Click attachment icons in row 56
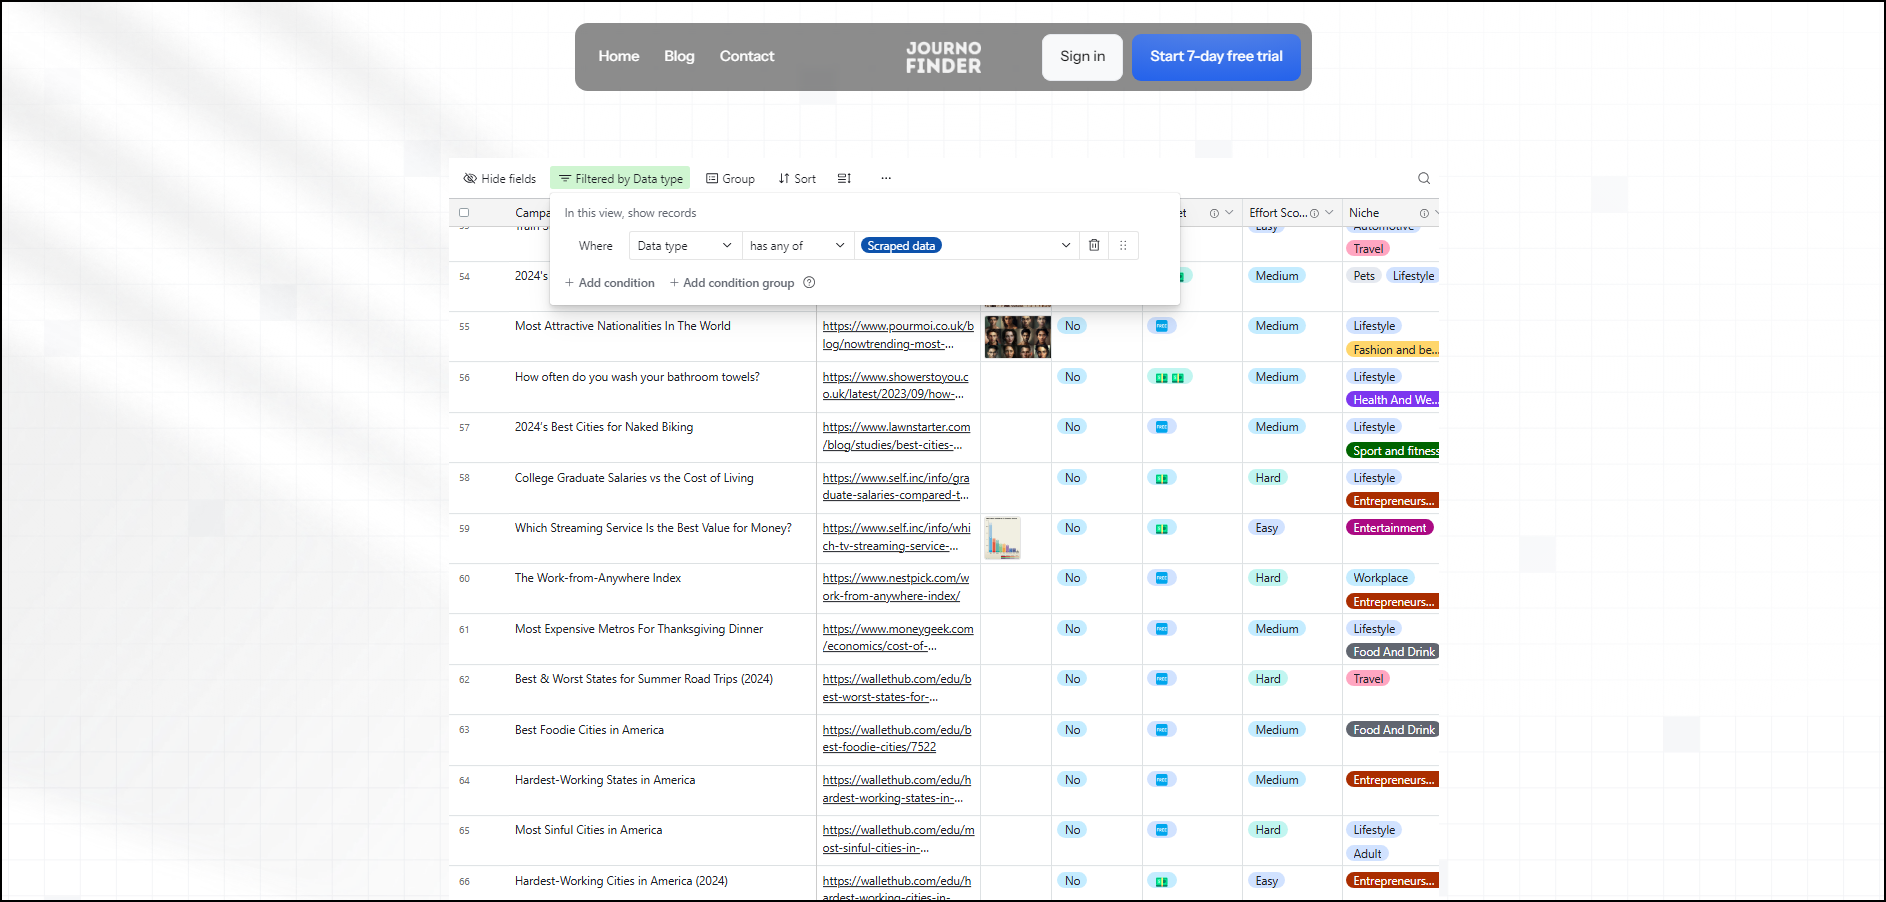The height and width of the screenshot is (902, 1886). click(x=1170, y=377)
